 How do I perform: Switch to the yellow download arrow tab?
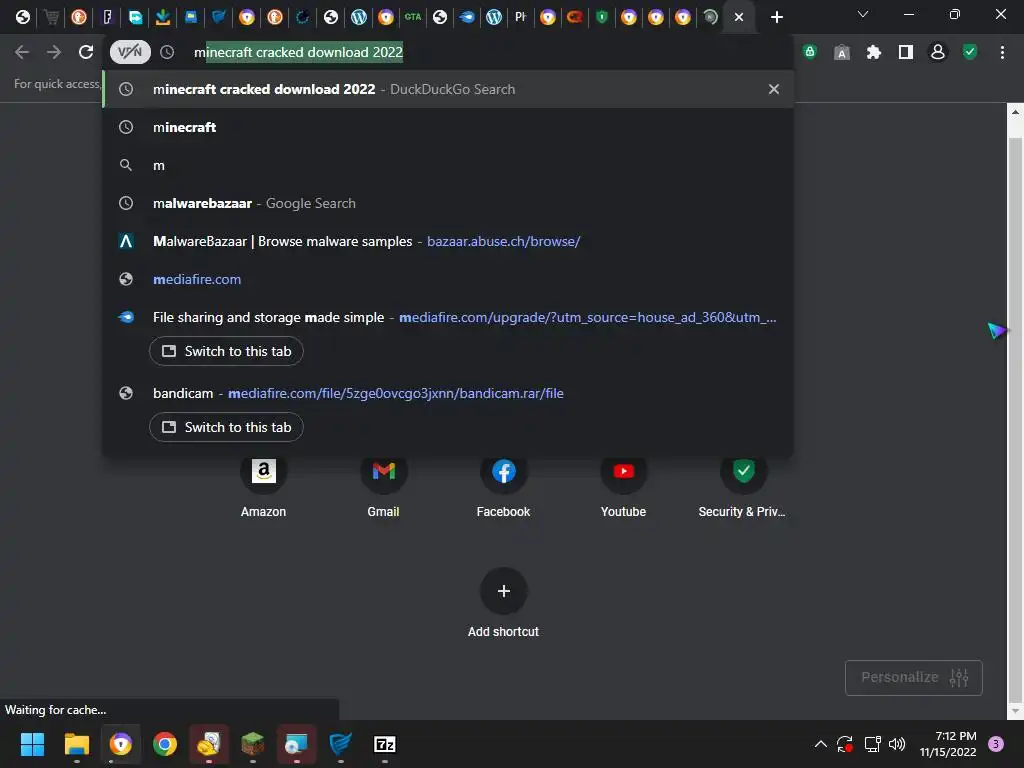pos(163,17)
